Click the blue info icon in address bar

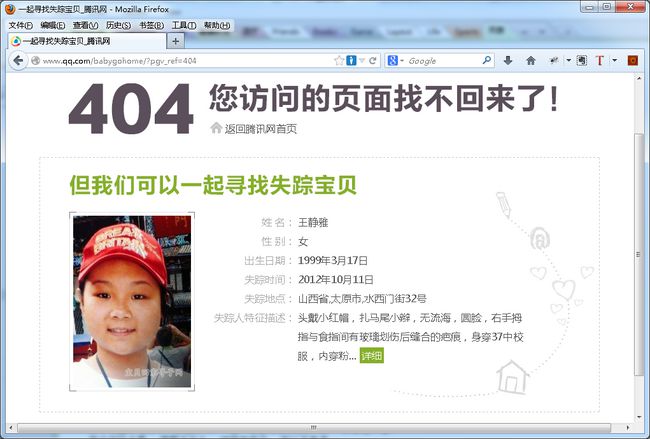pyautogui.click(x=351, y=61)
